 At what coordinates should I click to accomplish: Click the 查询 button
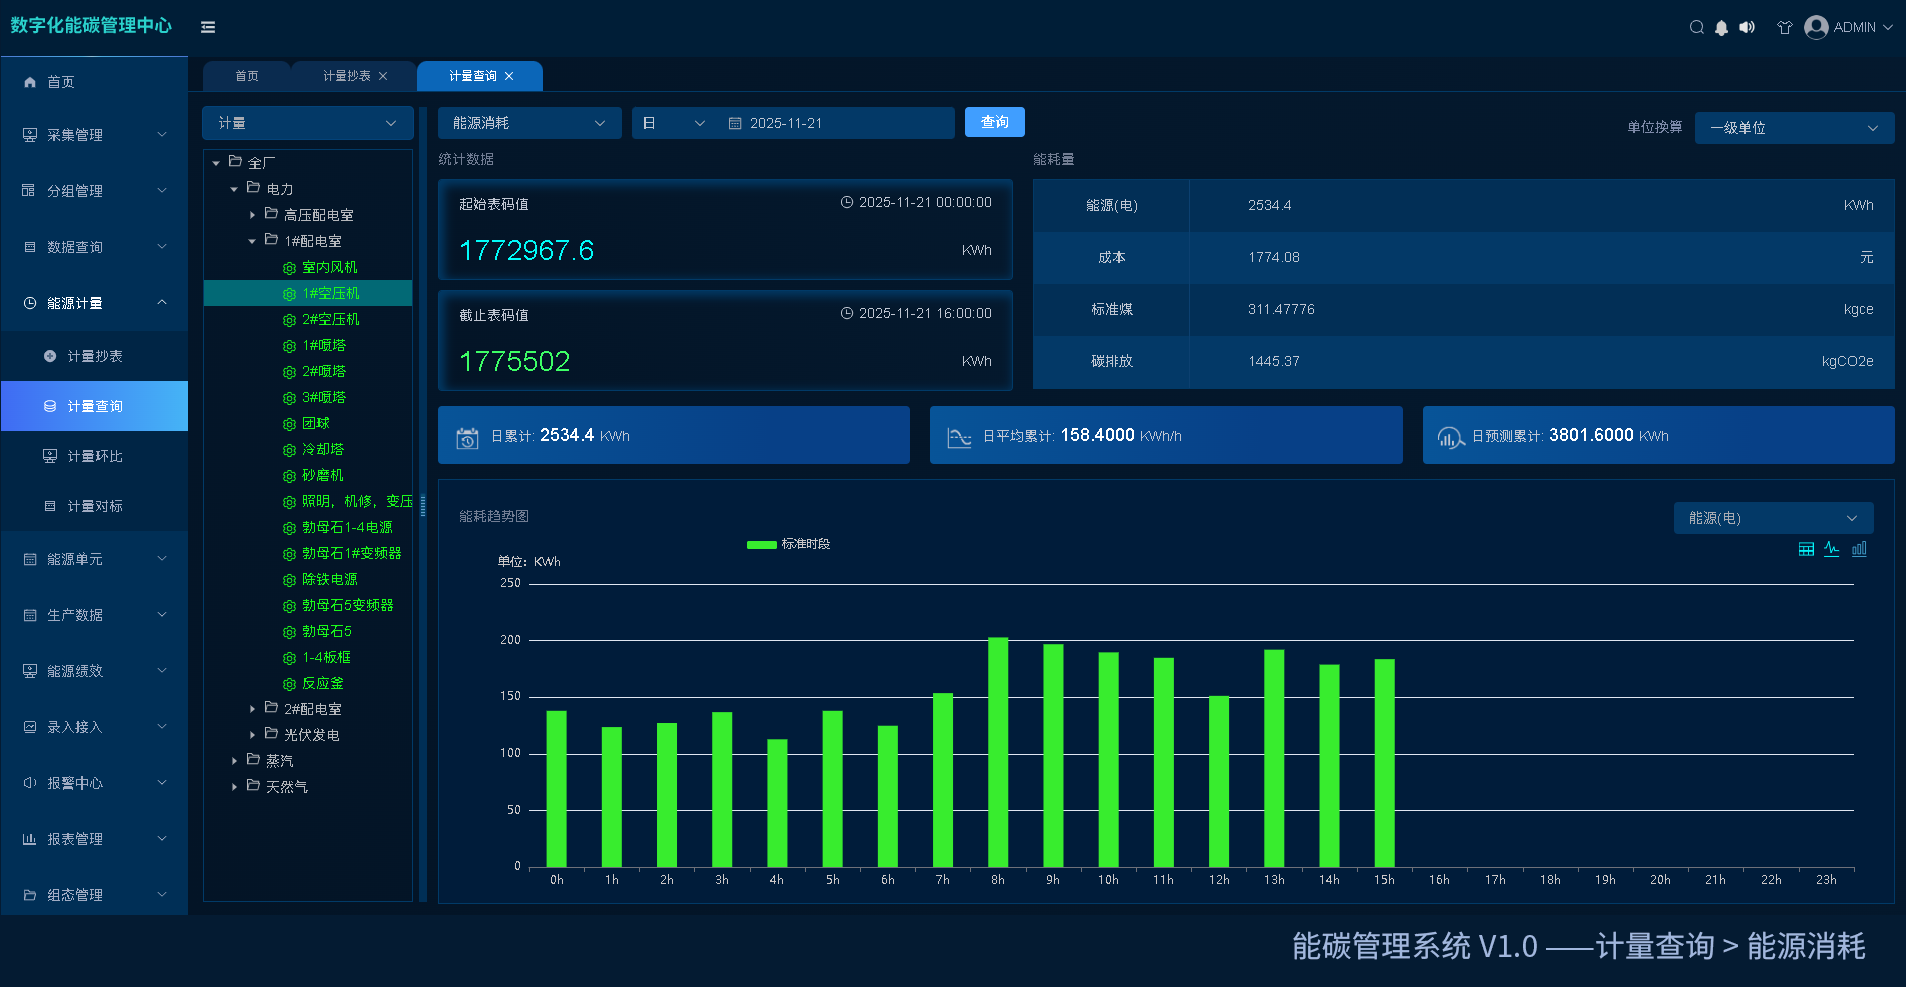point(995,122)
